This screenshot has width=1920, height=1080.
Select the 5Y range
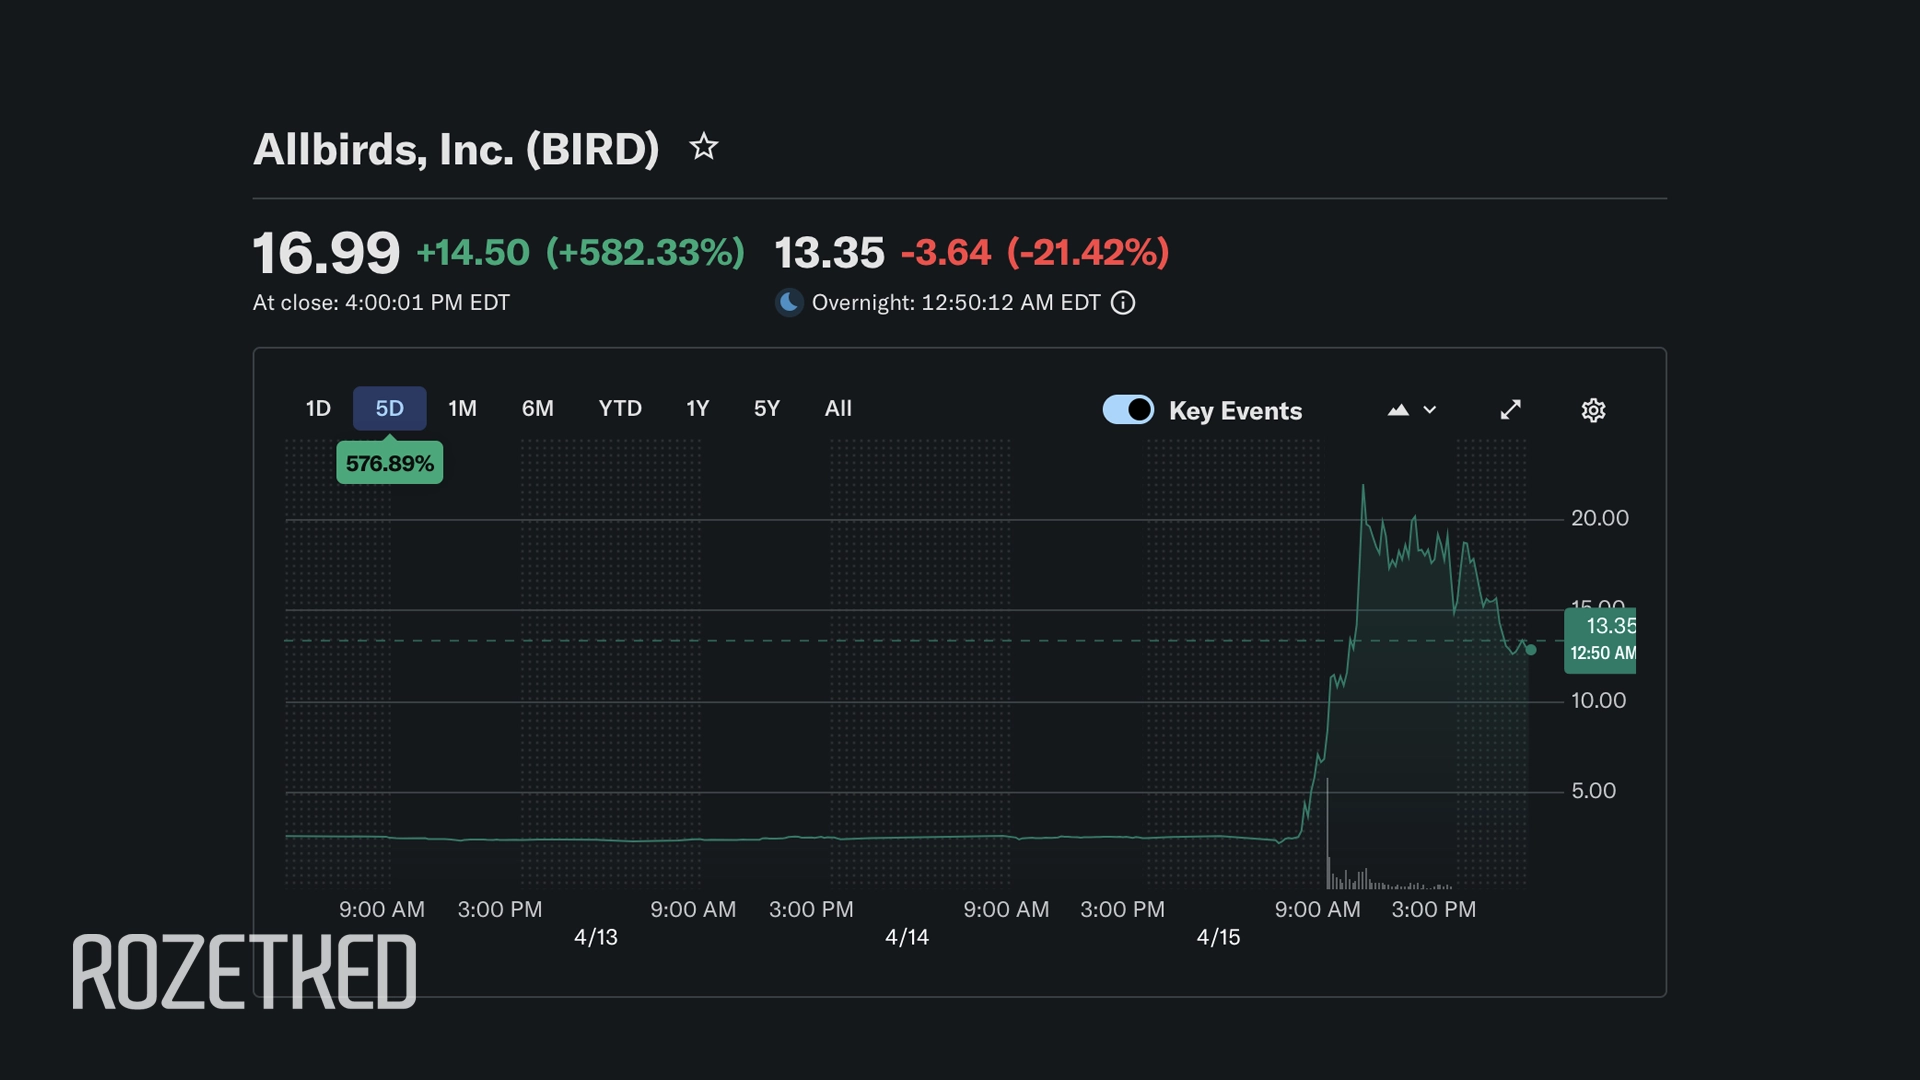point(766,408)
